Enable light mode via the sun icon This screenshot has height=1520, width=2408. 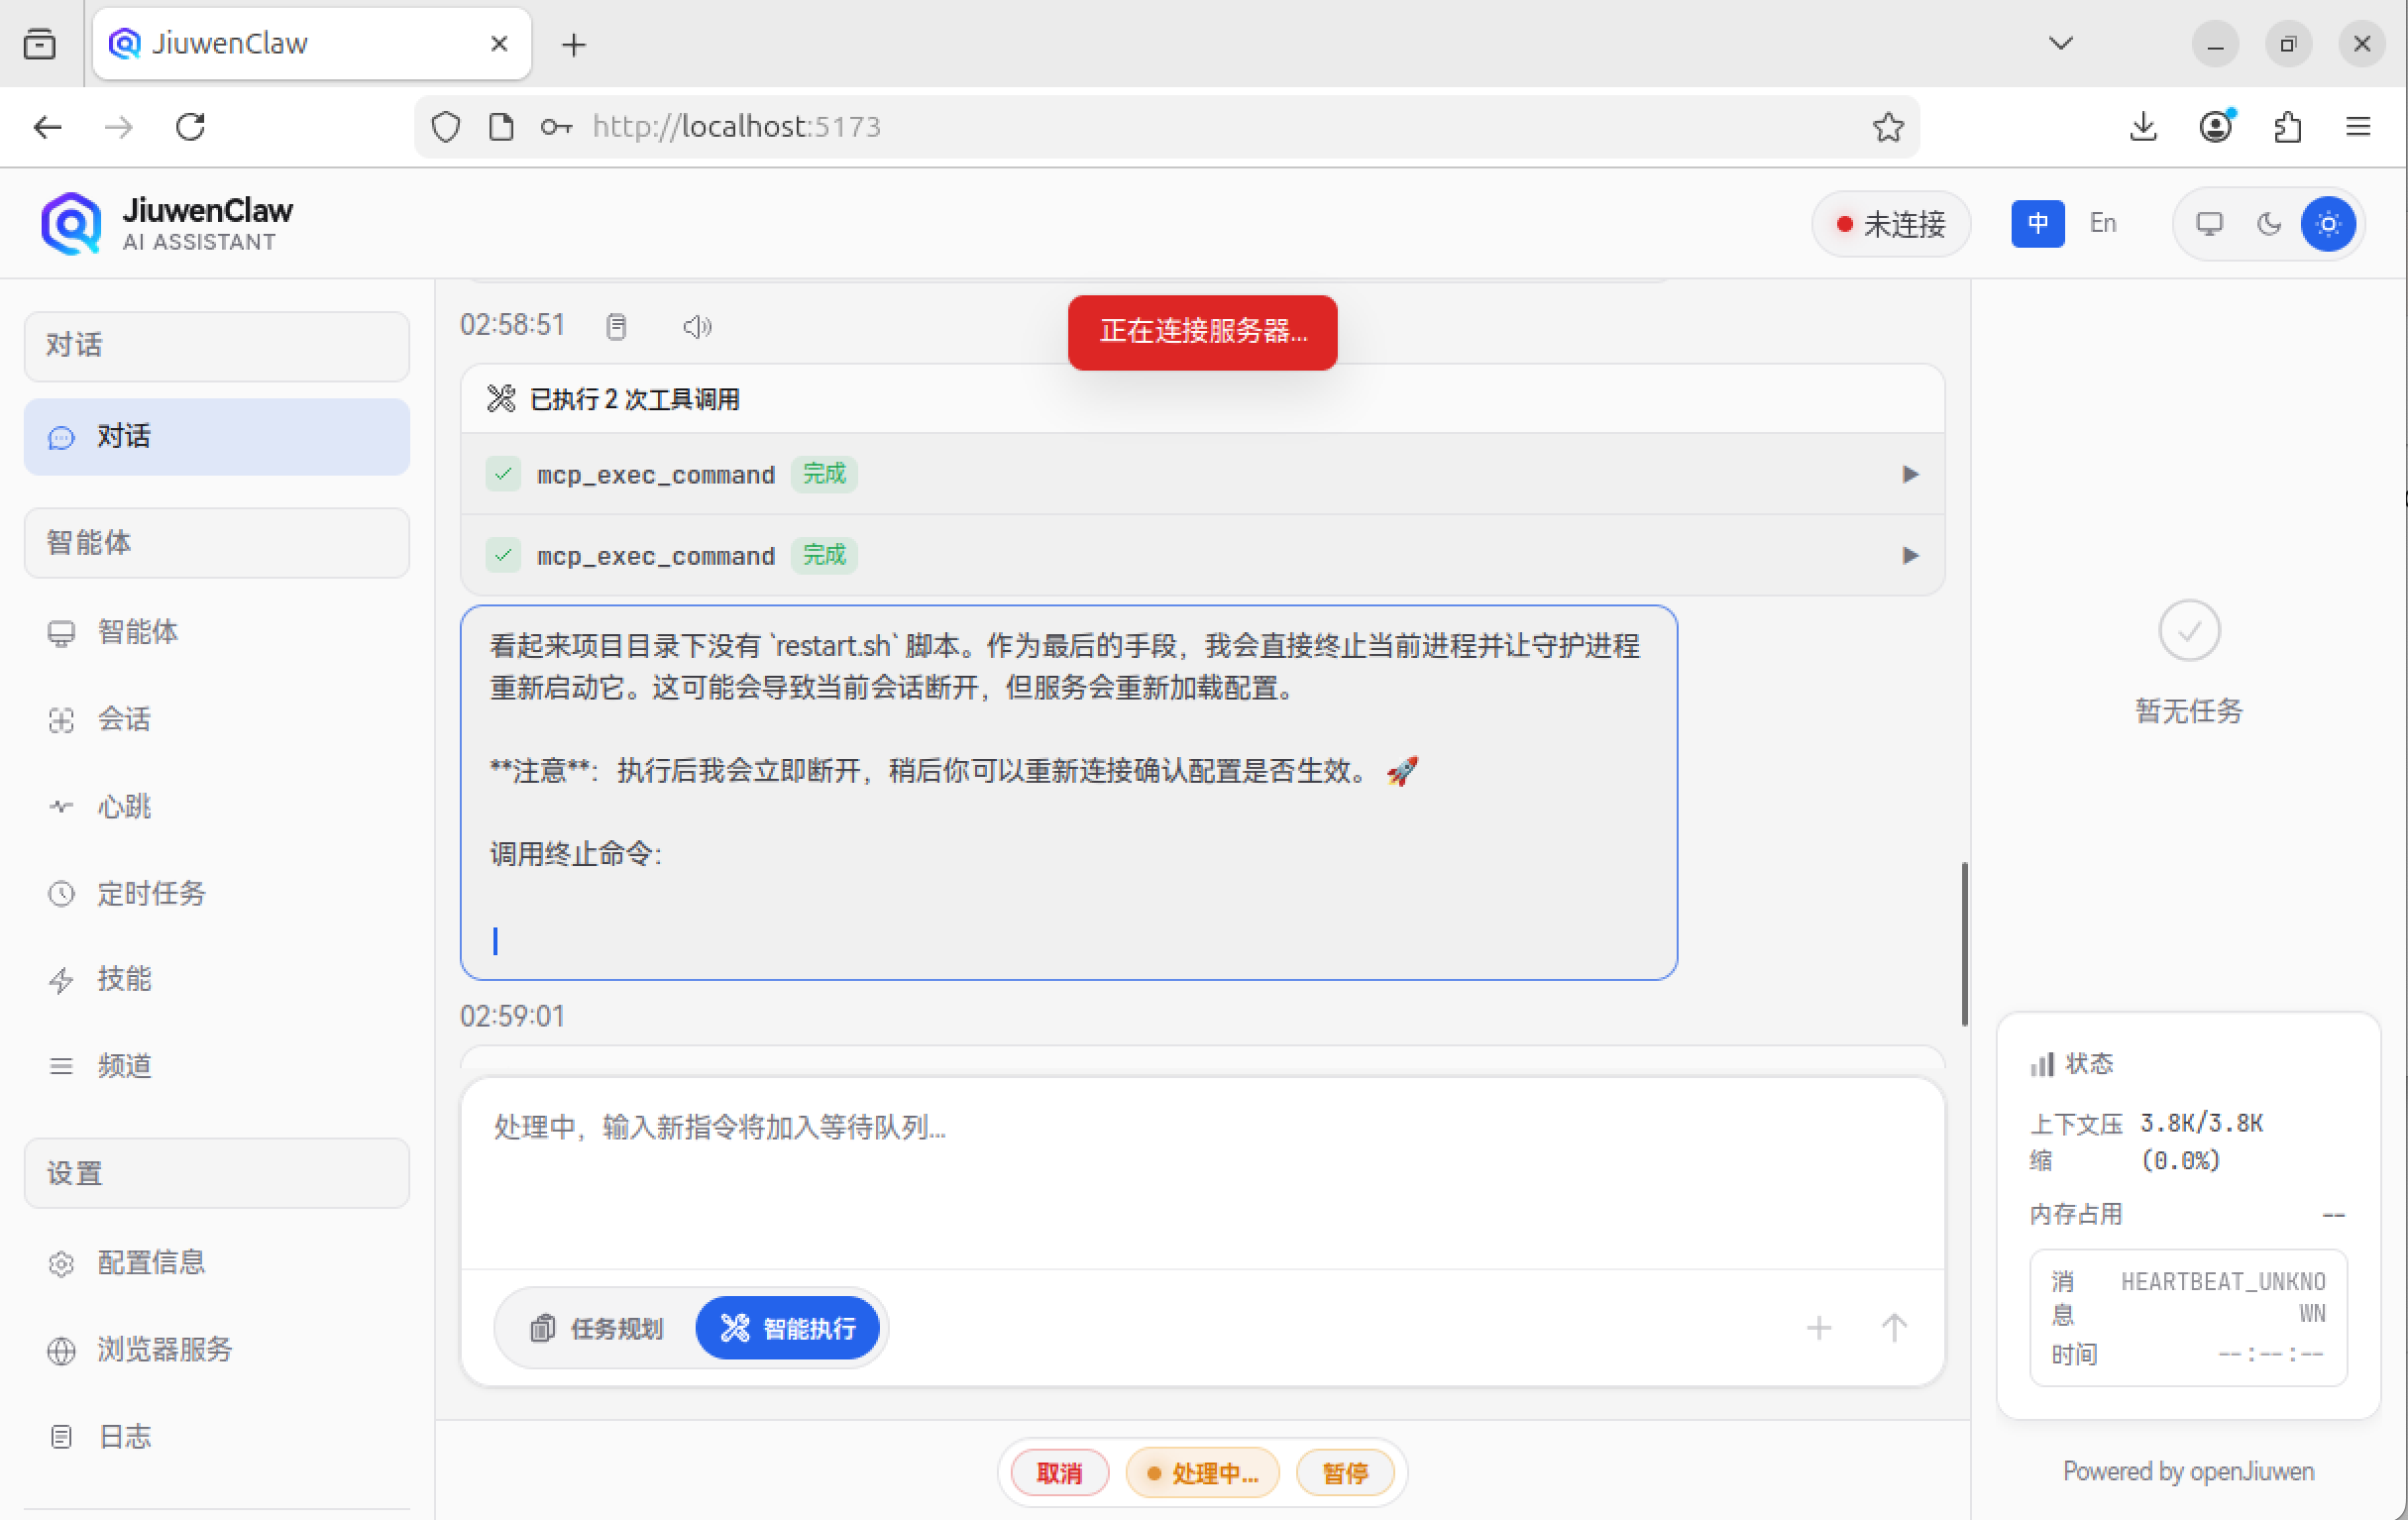(2328, 224)
